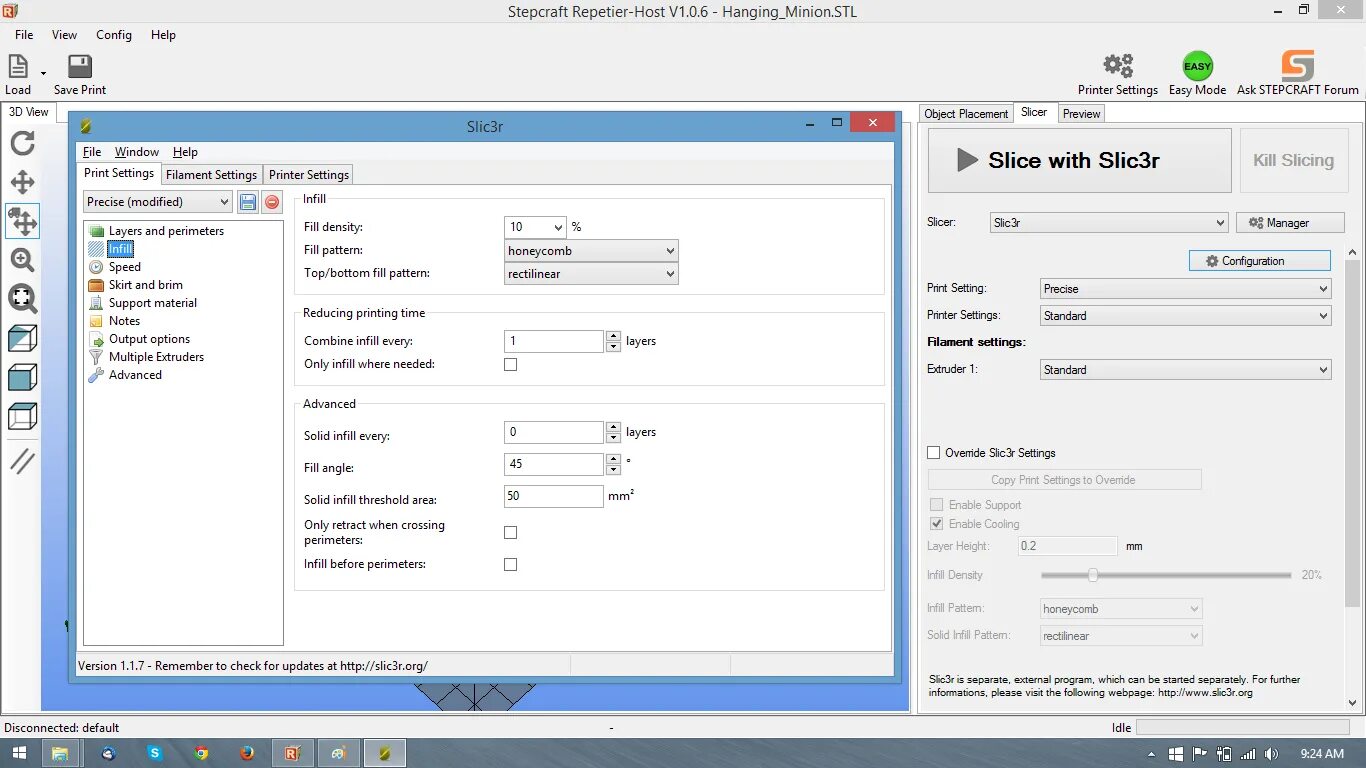Open the Output options section
Screen dimensions: 1366x768
coord(149,339)
